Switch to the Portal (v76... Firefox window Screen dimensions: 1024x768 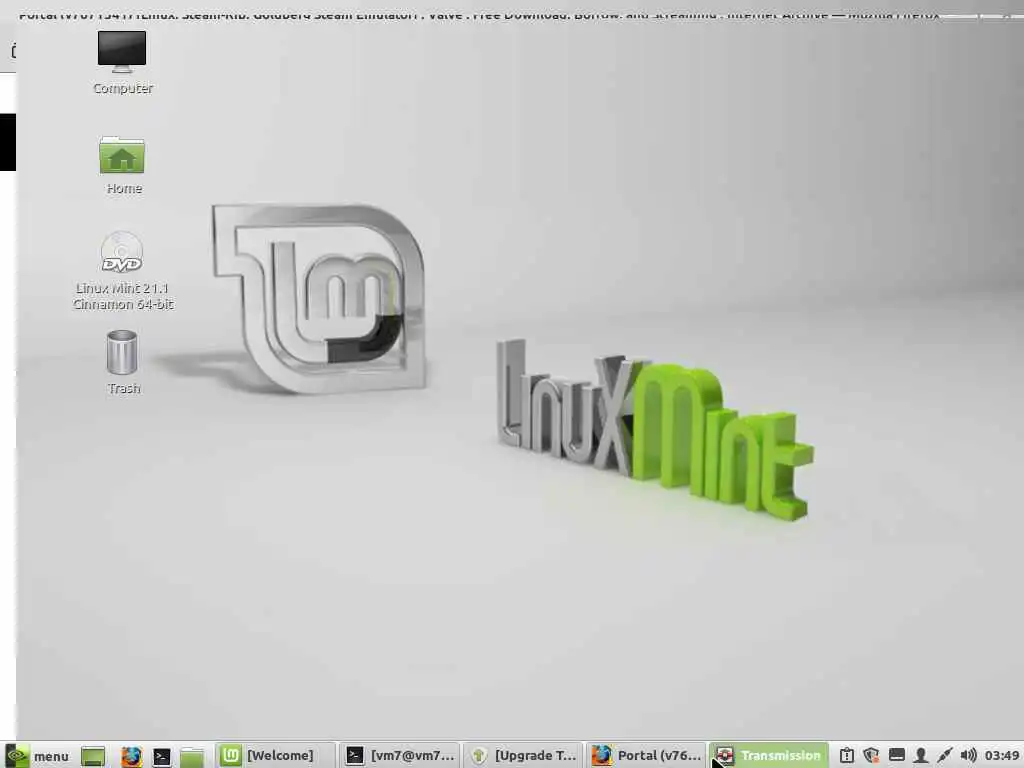click(x=647, y=756)
